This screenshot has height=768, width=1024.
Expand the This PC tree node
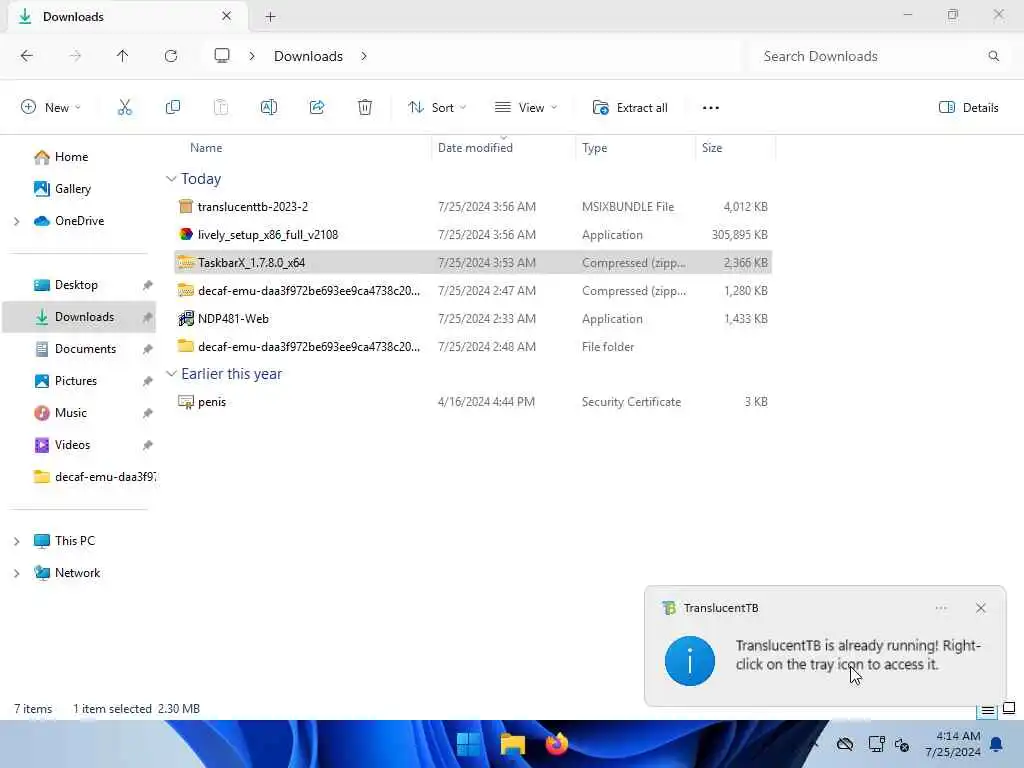(17, 541)
